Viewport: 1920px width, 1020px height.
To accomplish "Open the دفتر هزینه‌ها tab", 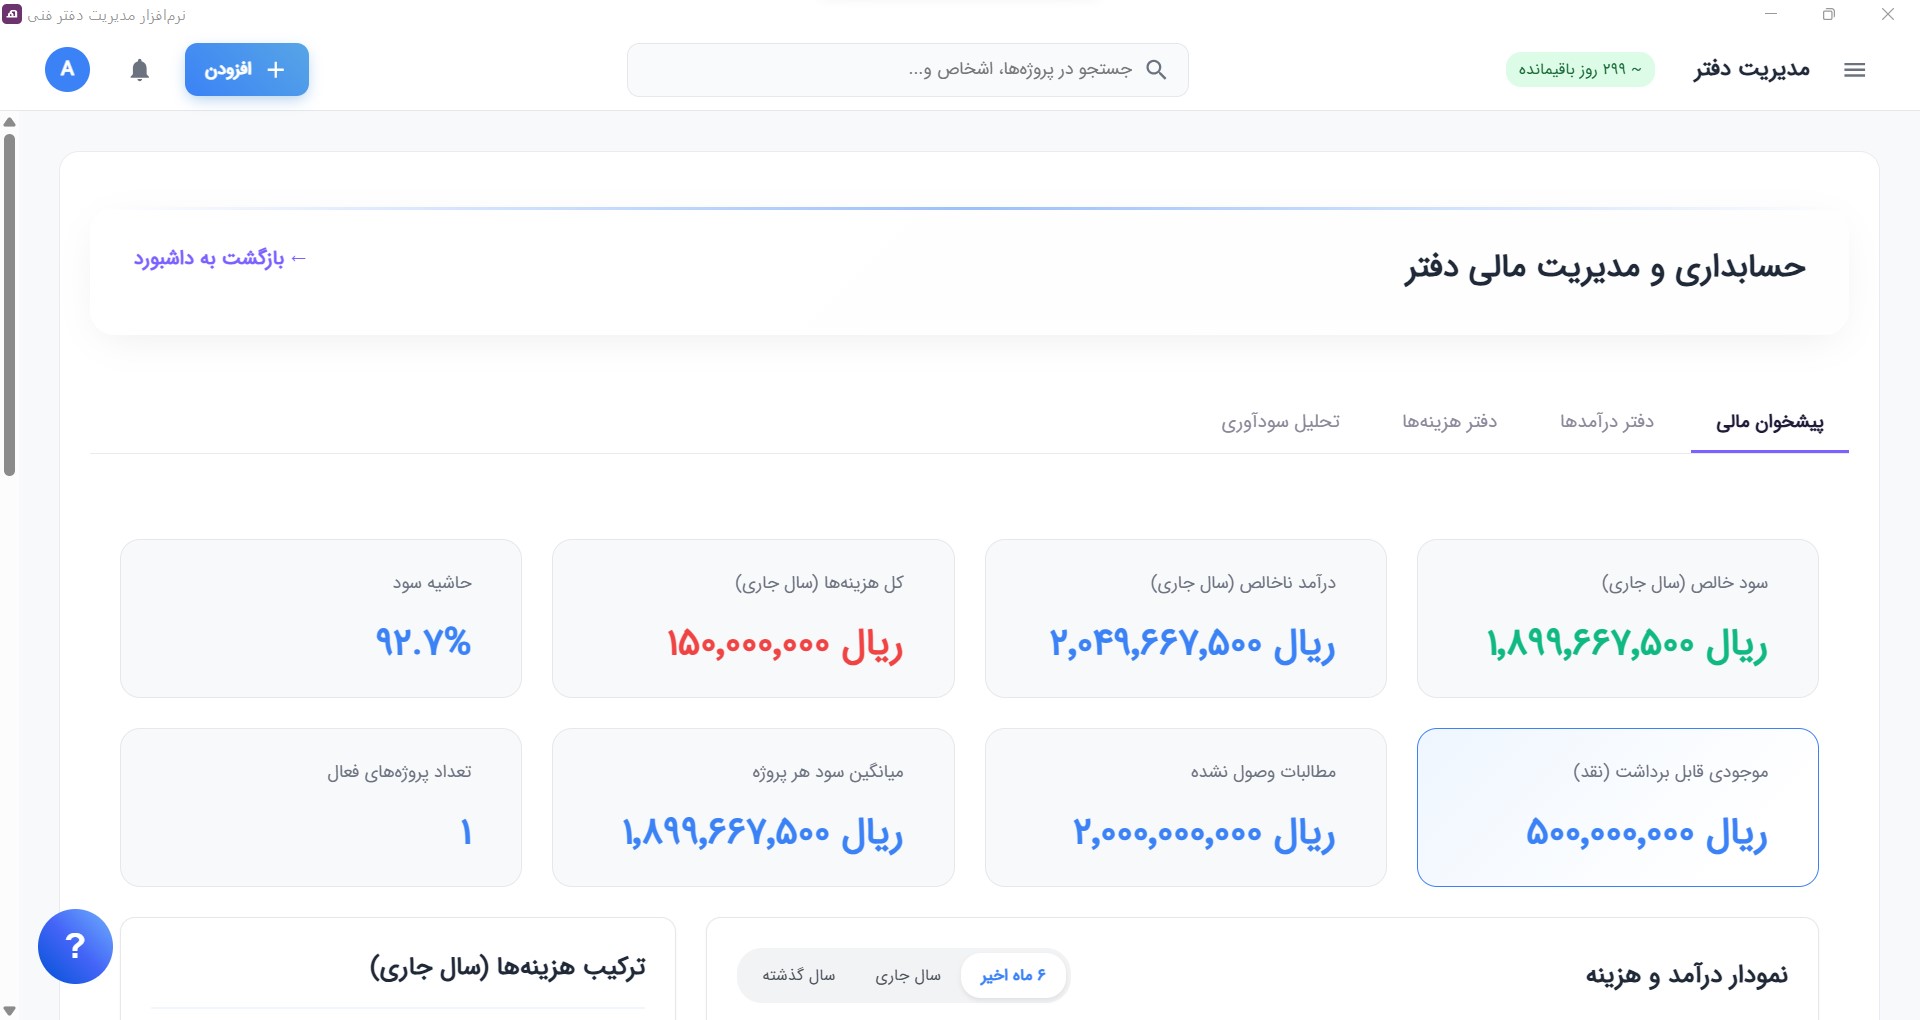I will click(x=1450, y=422).
